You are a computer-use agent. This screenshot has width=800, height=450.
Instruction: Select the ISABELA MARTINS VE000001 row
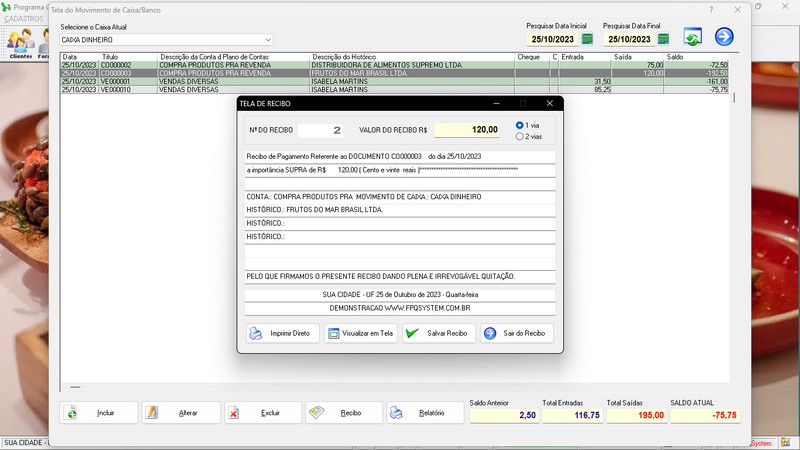(x=394, y=81)
